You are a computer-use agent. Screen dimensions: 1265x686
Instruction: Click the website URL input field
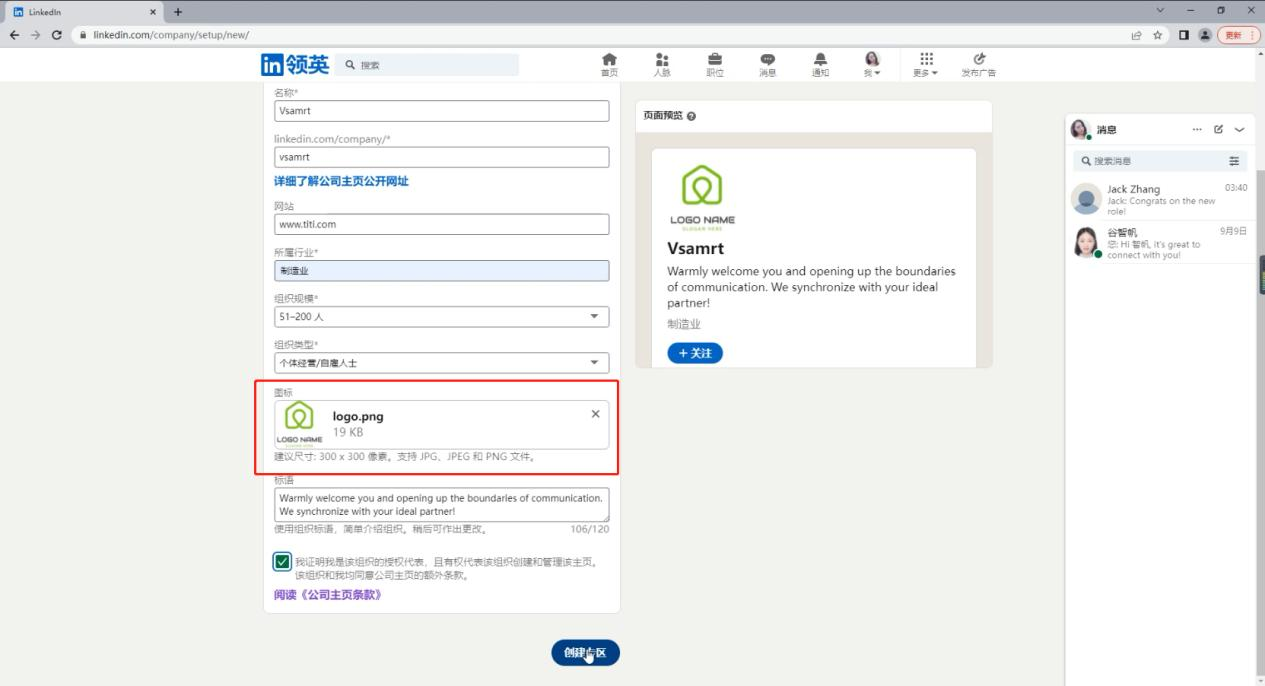441,225
